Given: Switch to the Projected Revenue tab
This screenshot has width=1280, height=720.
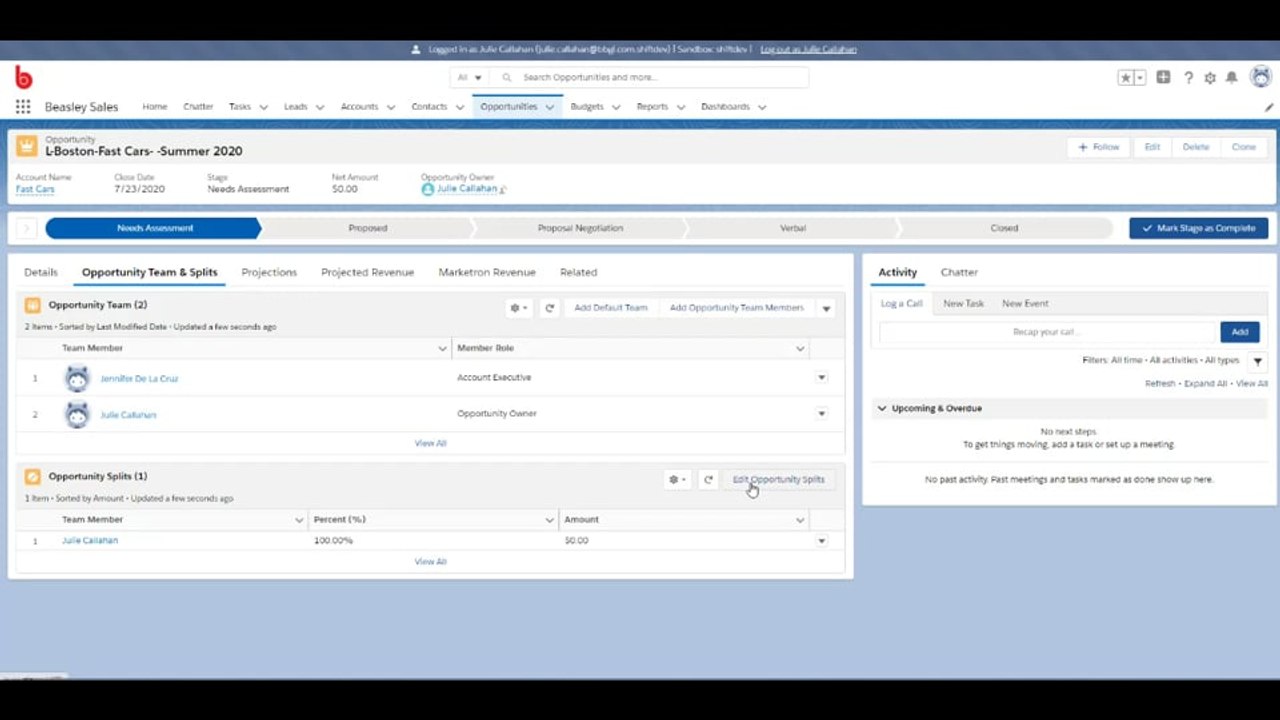Looking at the screenshot, I should (x=367, y=272).
